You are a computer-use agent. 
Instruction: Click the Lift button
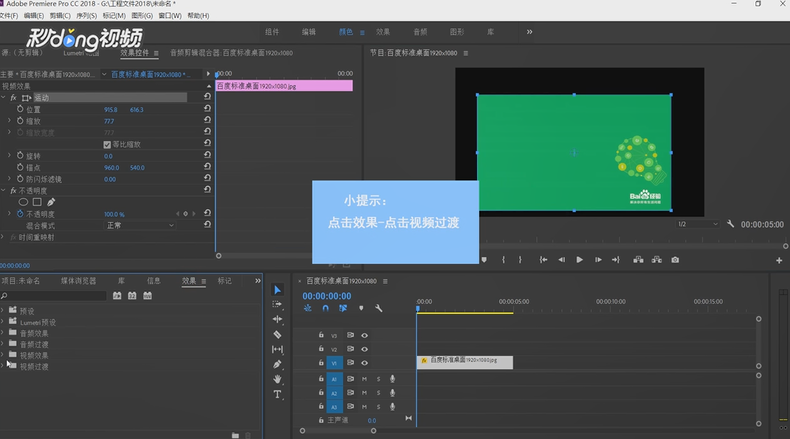click(x=638, y=260)
